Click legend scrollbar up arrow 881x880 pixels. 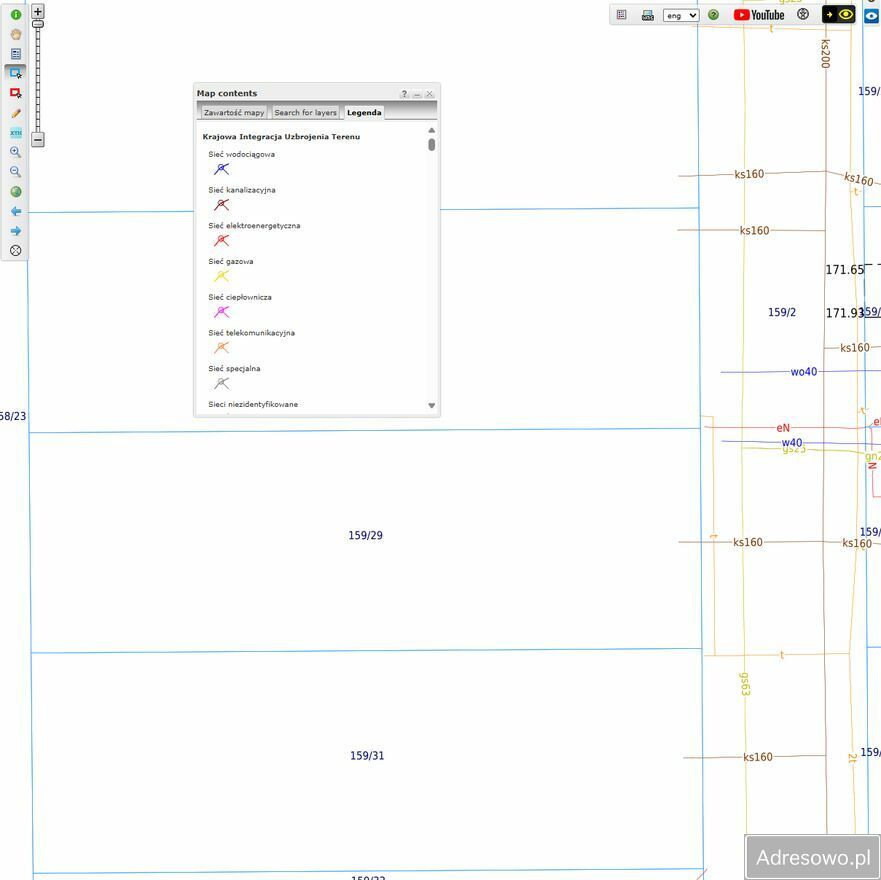point(432,130)
